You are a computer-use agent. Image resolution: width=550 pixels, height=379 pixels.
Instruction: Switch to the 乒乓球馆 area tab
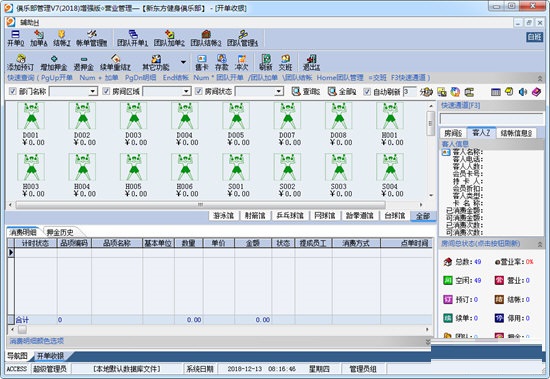click(290, 216)
